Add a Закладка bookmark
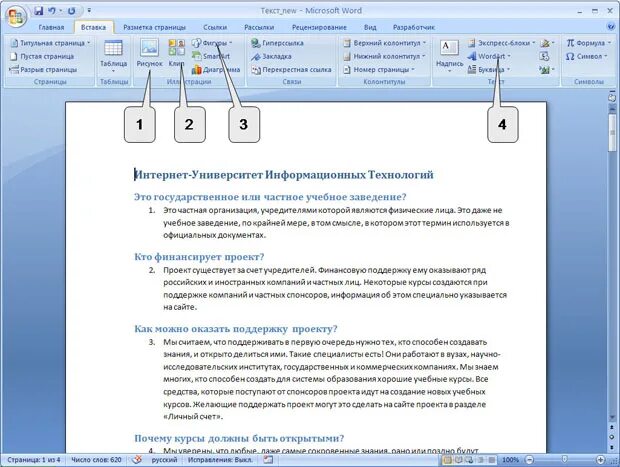Image resolution: width=620 pixels, height=467 pixels. click(271, 56)
